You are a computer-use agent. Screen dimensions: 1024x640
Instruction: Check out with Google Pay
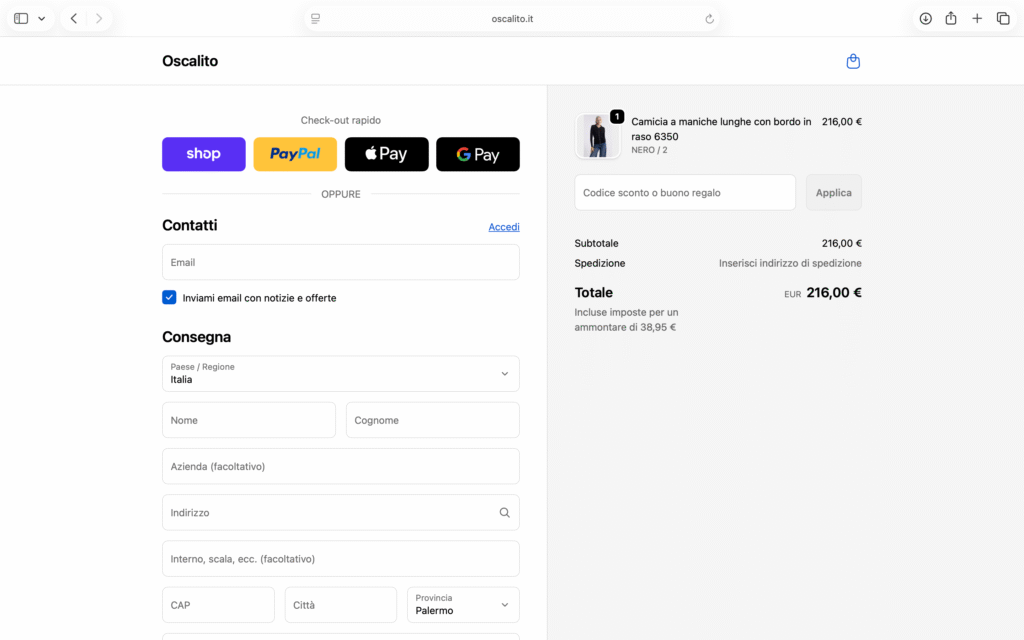pyautogui.click(x=478, y=154)
